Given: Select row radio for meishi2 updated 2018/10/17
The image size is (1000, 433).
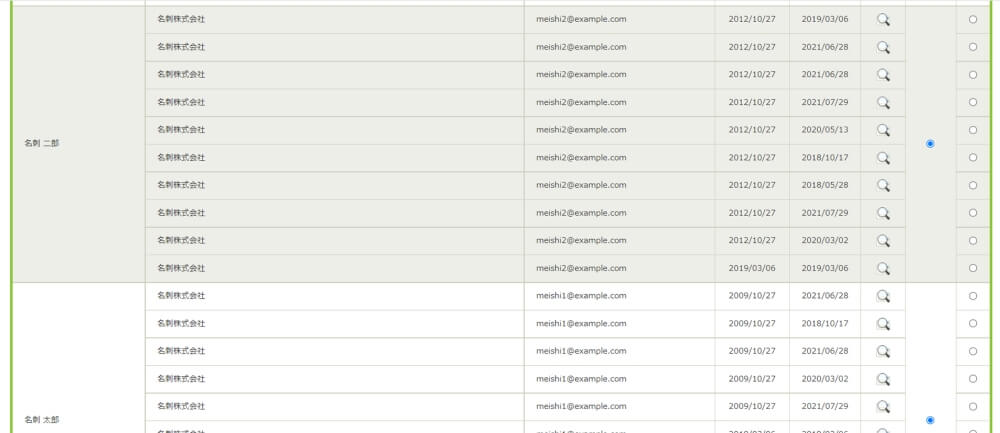Looking at the screenshot, I should click(x=973, y=158).
